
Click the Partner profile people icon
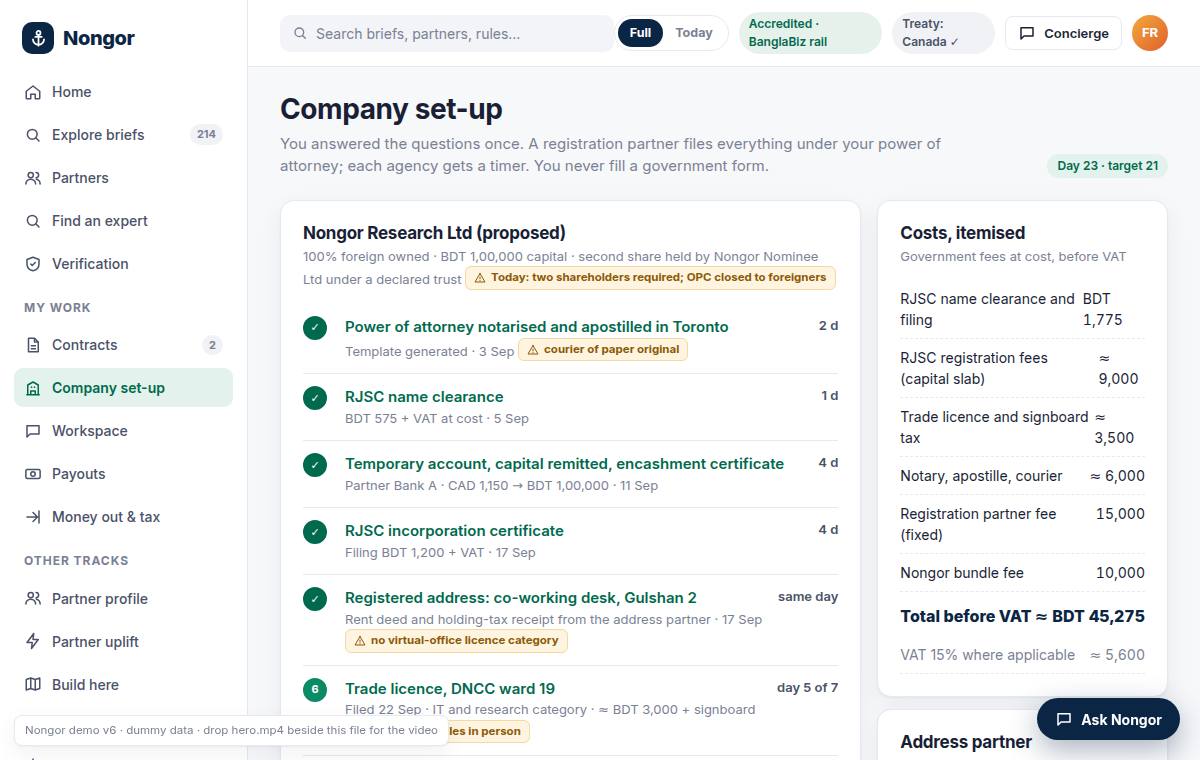point(33,599)
